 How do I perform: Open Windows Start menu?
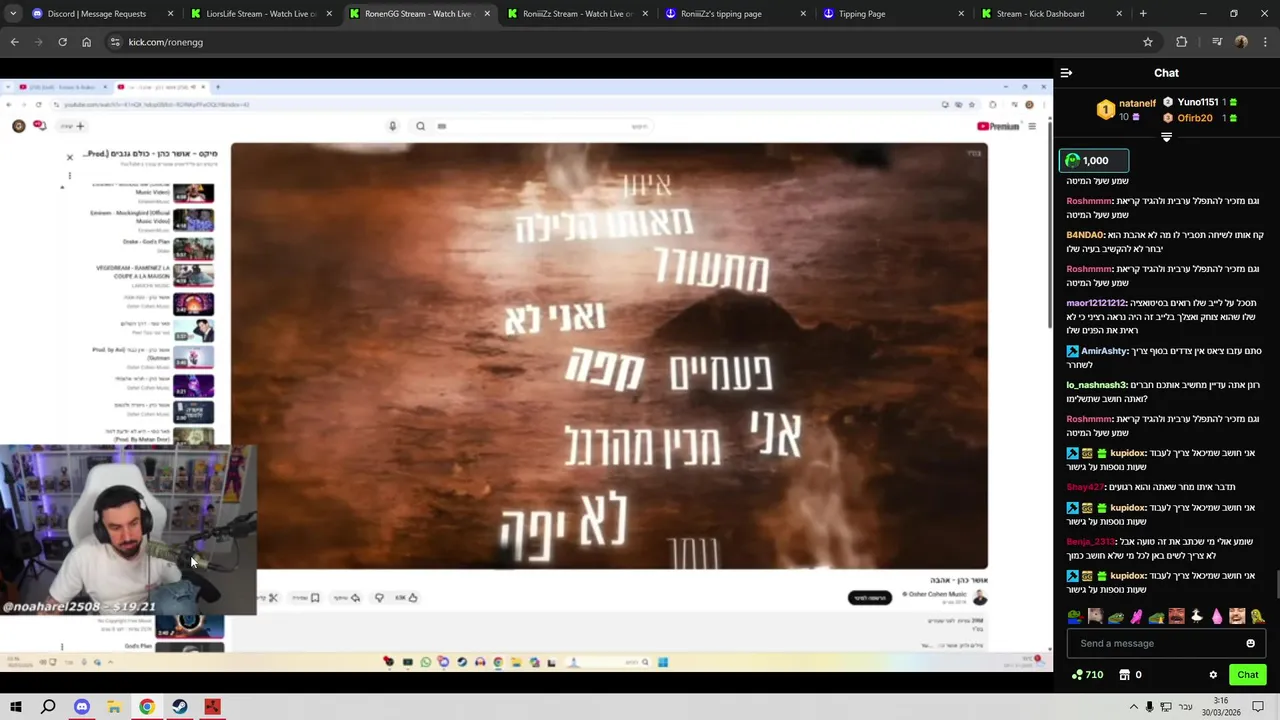[15, 707]
